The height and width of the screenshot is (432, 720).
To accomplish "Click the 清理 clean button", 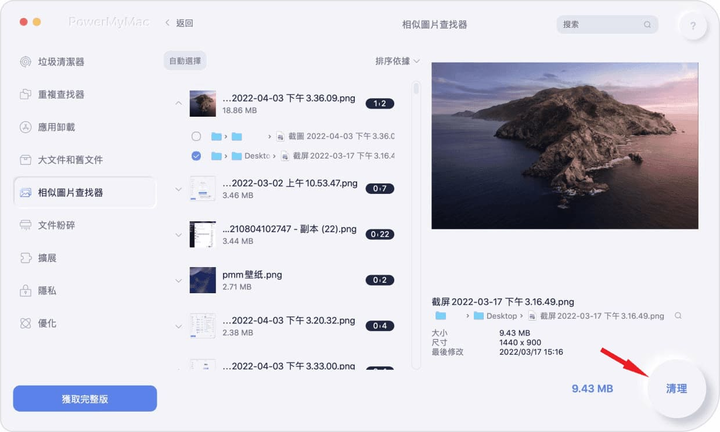I will click(x=676, y=388).
